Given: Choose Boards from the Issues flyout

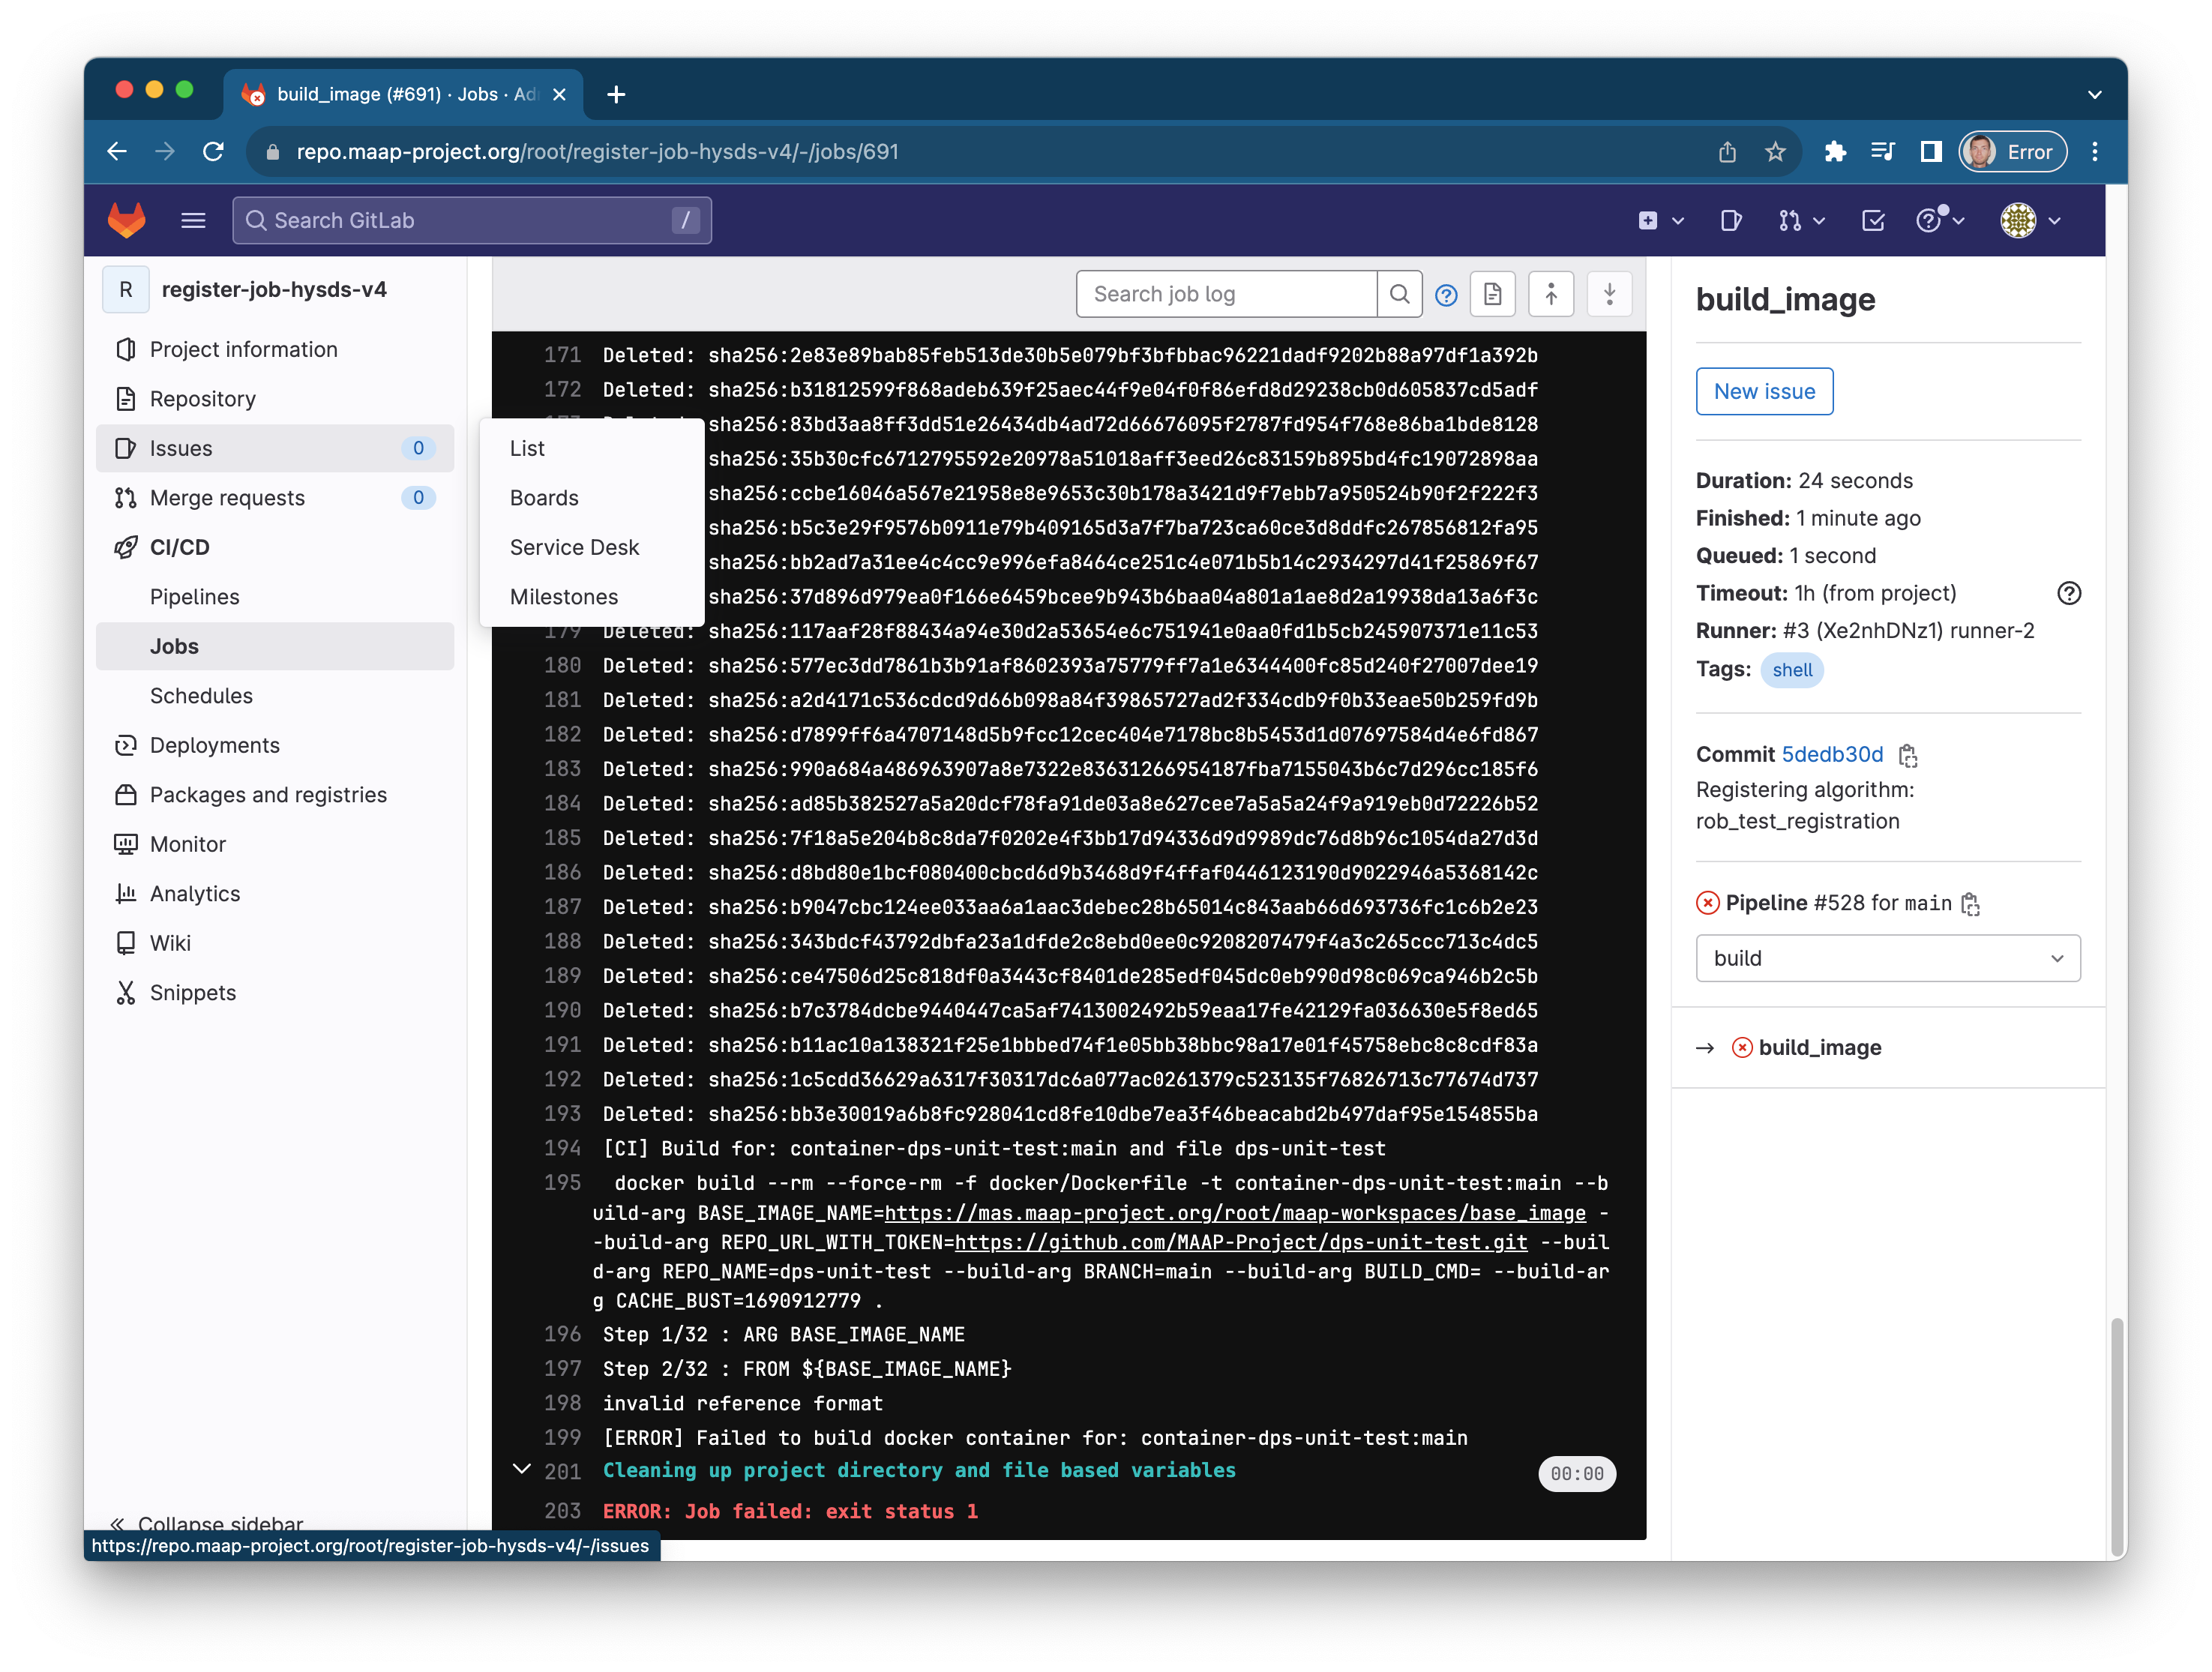Looking at the screenshot, I should 592,498.
